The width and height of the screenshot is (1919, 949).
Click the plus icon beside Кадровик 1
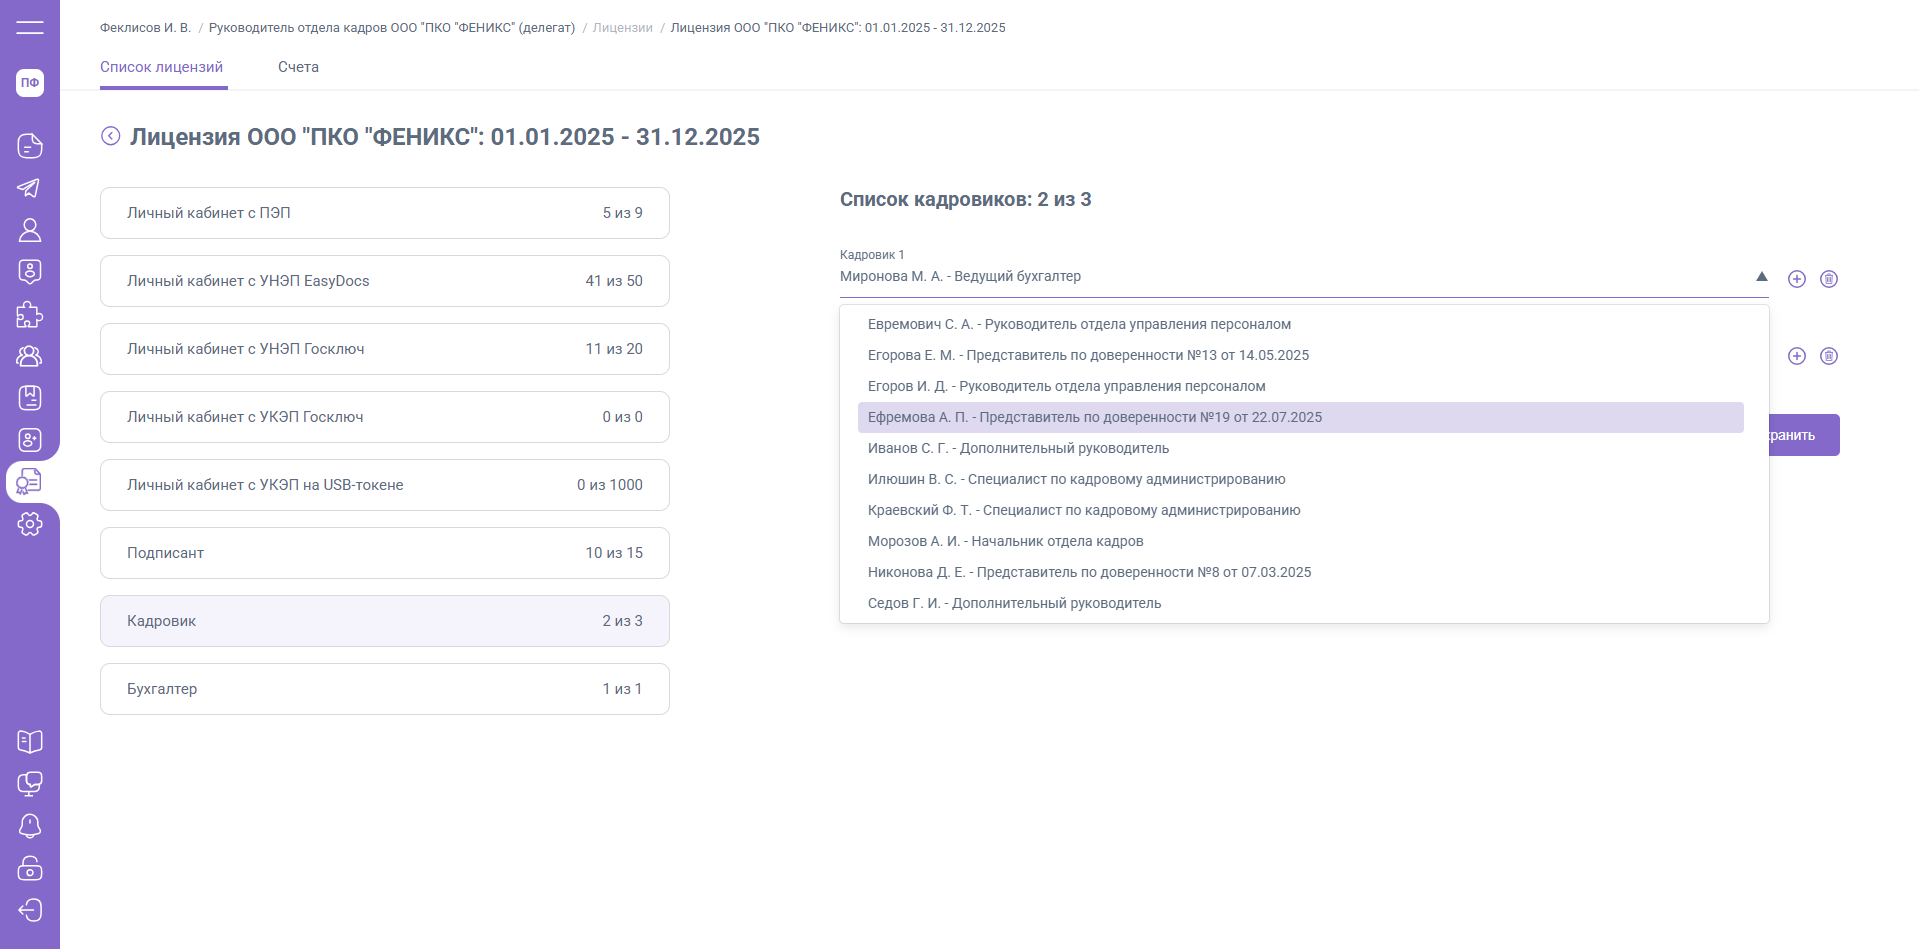click(1797, 279)
